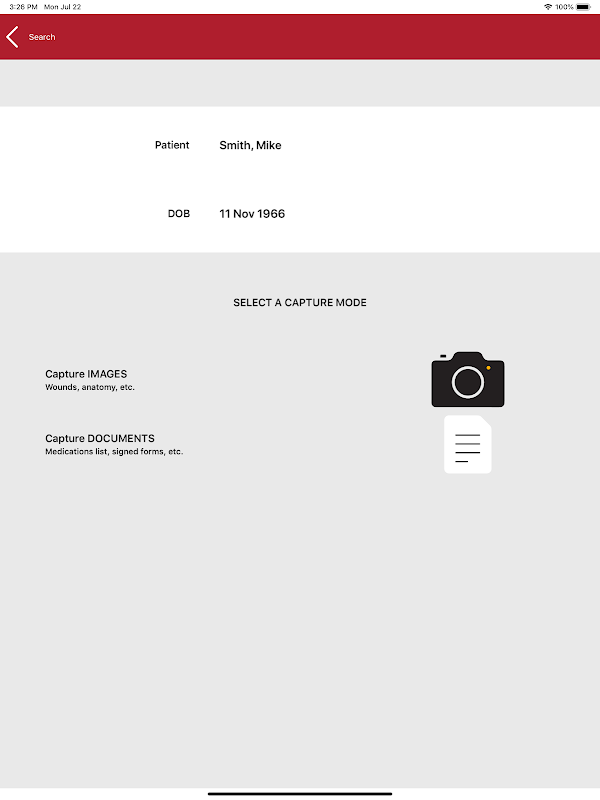Viewport: 600px width, 800px height.
Task: Tap the Wi-Fi status icon
Action: (548, 7)
